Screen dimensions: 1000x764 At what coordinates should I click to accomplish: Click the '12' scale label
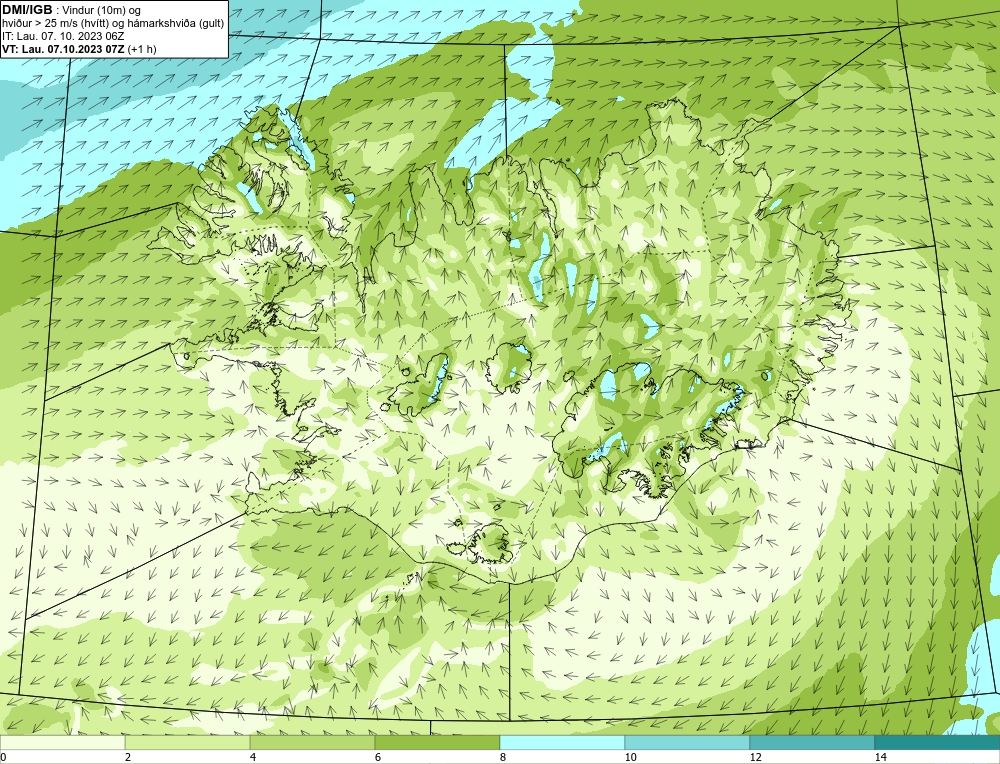pyautogui.click(x=756, y=757)
